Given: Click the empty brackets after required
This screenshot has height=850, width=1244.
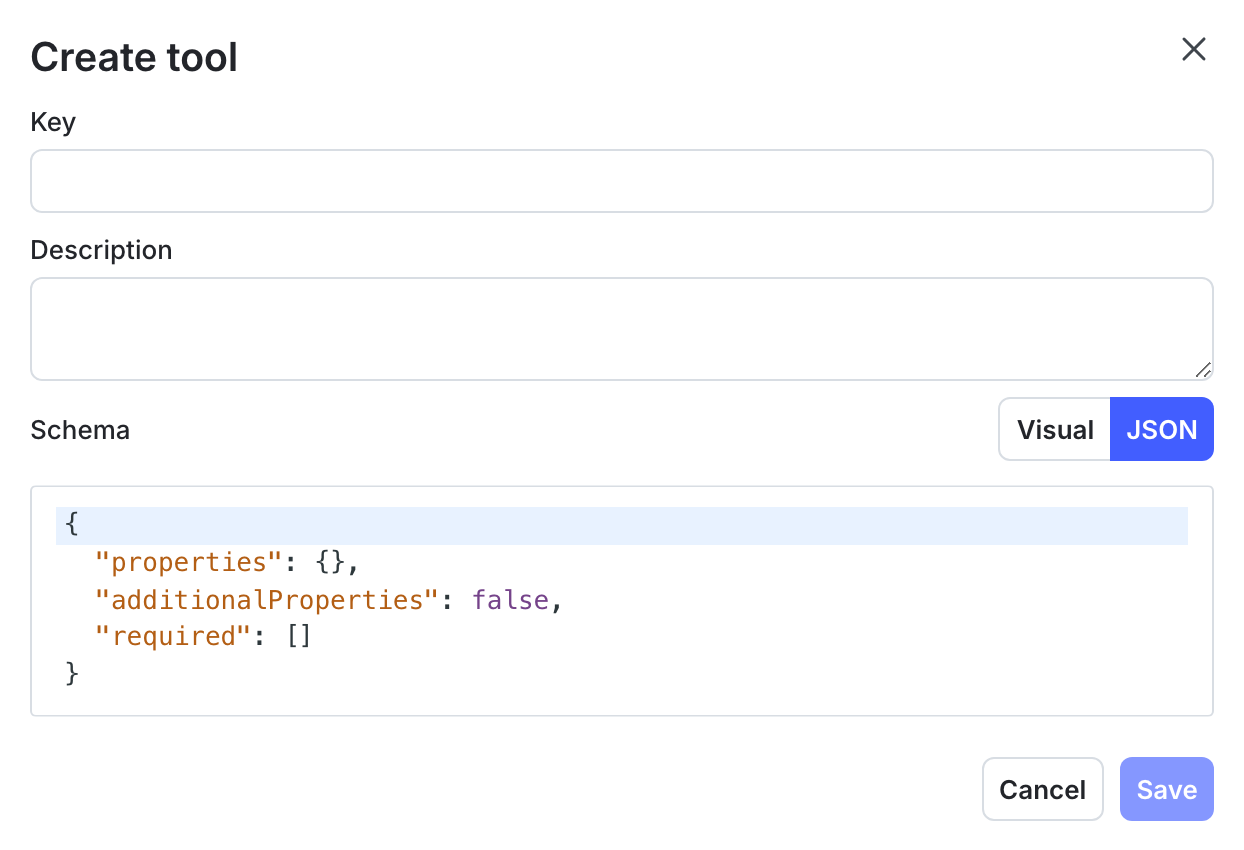Looking at the screenshot, I should point(297,636).
